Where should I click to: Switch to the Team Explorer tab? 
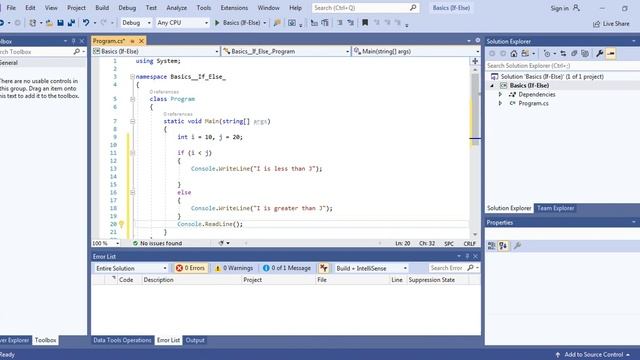[x=555, y=208]
